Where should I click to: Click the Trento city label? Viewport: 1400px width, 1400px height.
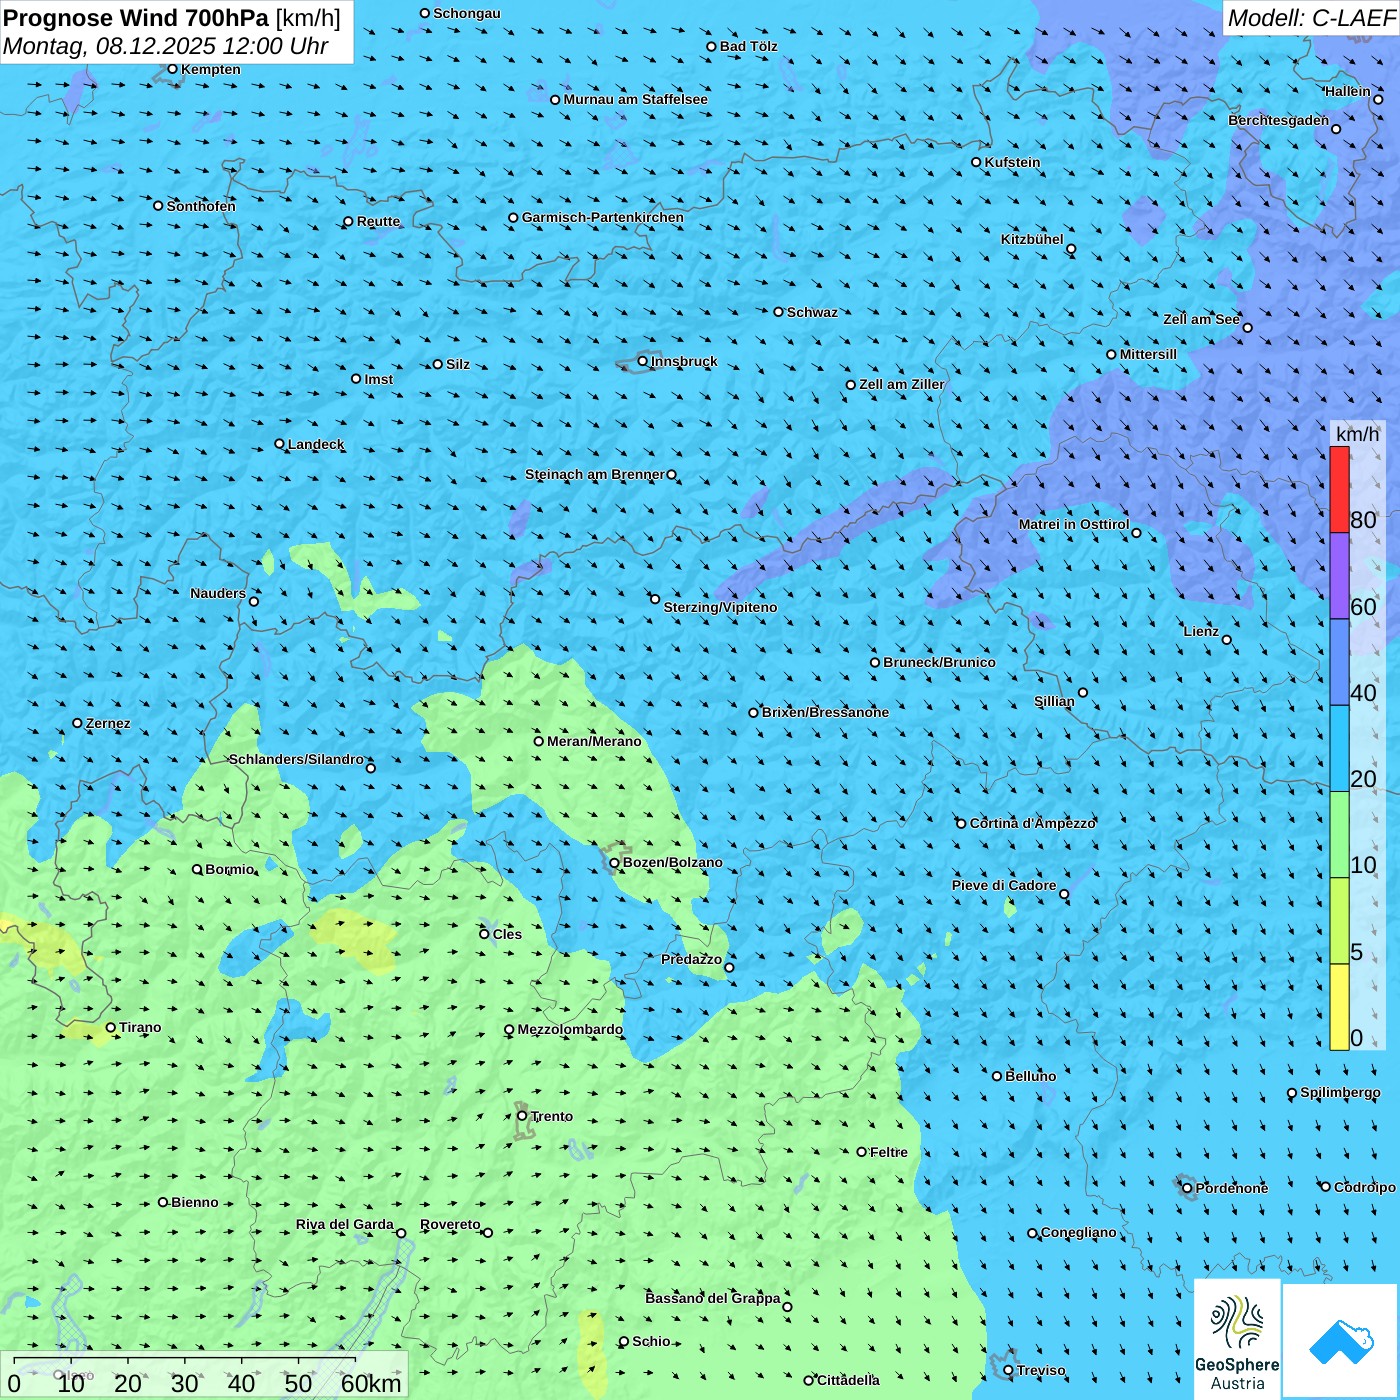pos(552,1116)
